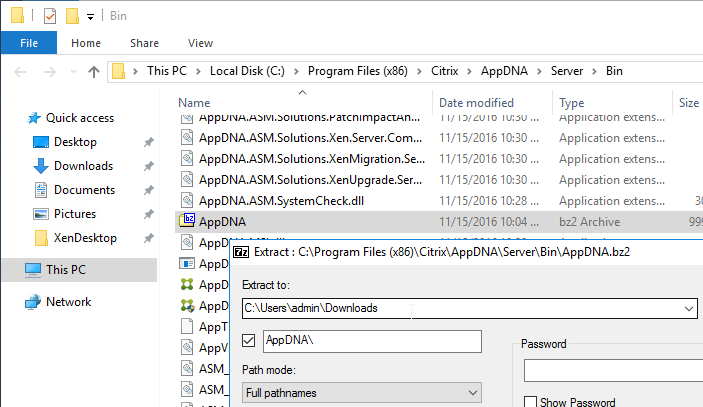
Task: Click pin icon next to XenDesktop
Action: click(148, 238)
